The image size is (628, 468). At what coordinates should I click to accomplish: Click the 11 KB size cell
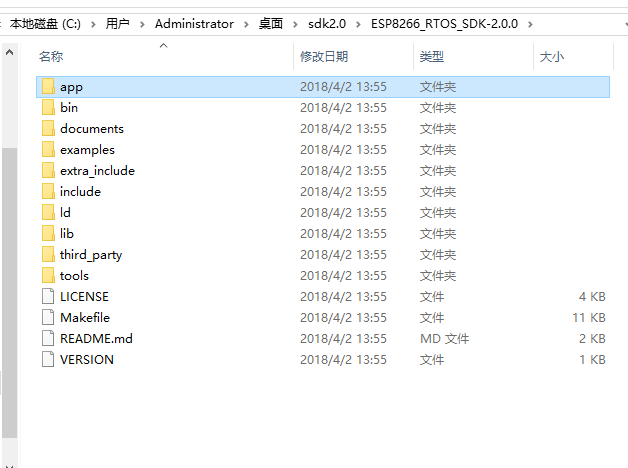pos(589,318)
